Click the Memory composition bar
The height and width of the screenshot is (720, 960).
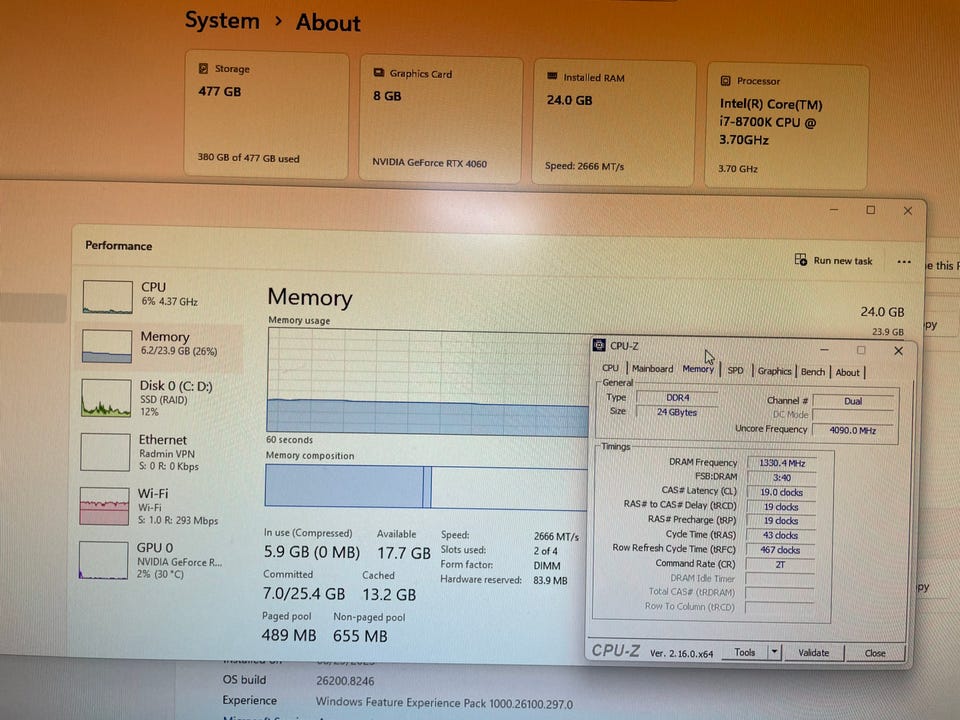[x=426, y=487]
